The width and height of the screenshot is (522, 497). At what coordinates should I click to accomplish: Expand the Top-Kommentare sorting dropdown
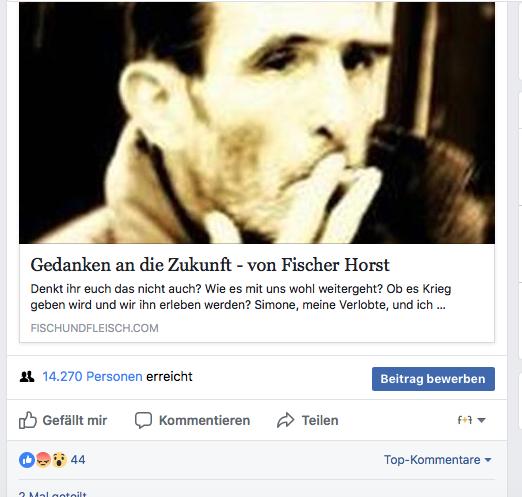click(x=438, y=460)
